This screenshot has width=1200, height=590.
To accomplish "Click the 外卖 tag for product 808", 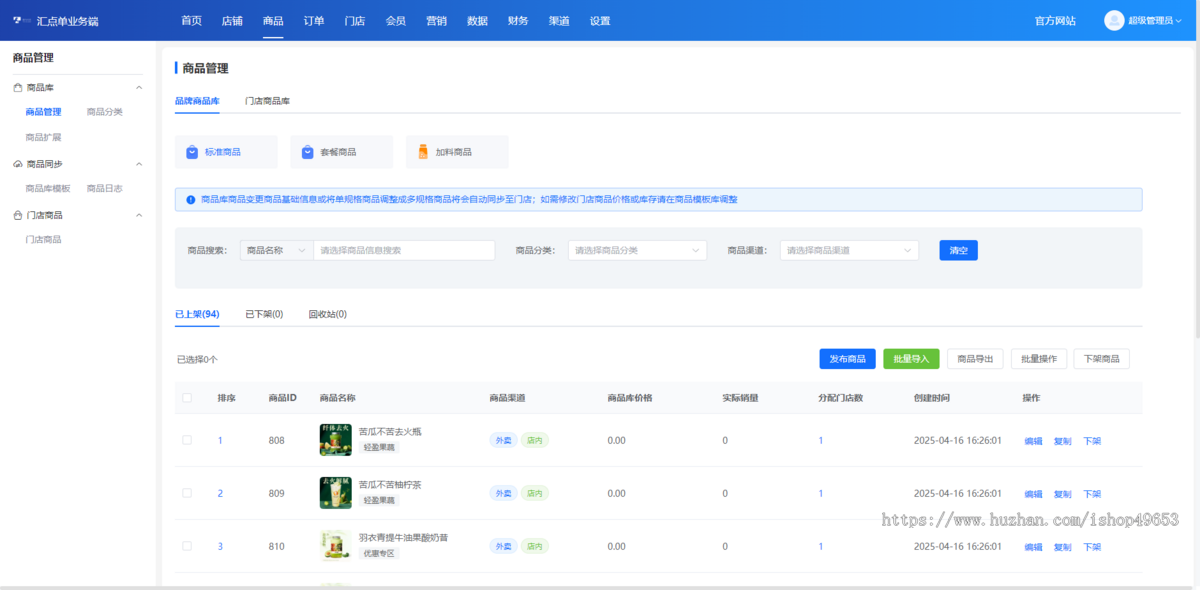I will pyautogui.click(x=502, y=440).
